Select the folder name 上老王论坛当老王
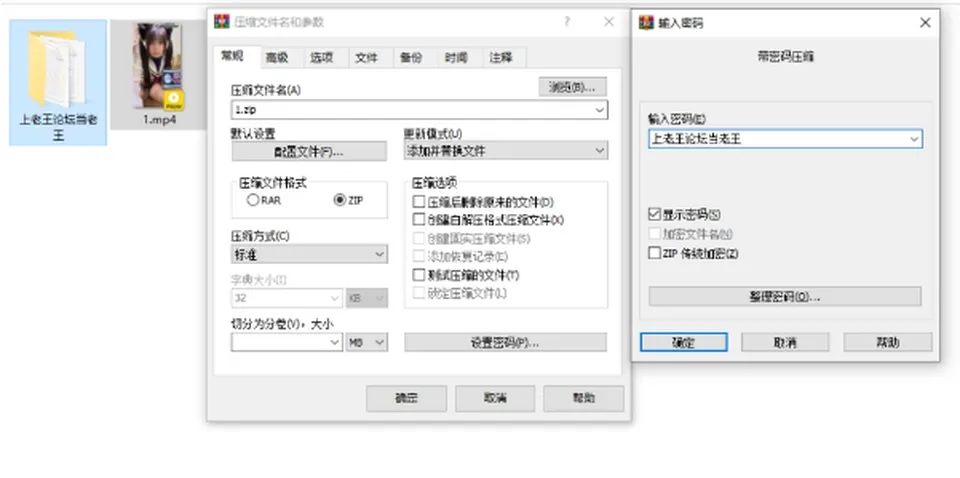This screenshot has height=478, width=960. point(58,127)
